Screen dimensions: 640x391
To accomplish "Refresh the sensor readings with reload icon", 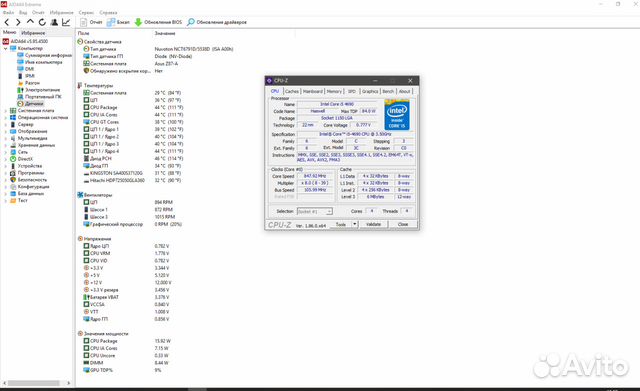I will coord(42,22).
